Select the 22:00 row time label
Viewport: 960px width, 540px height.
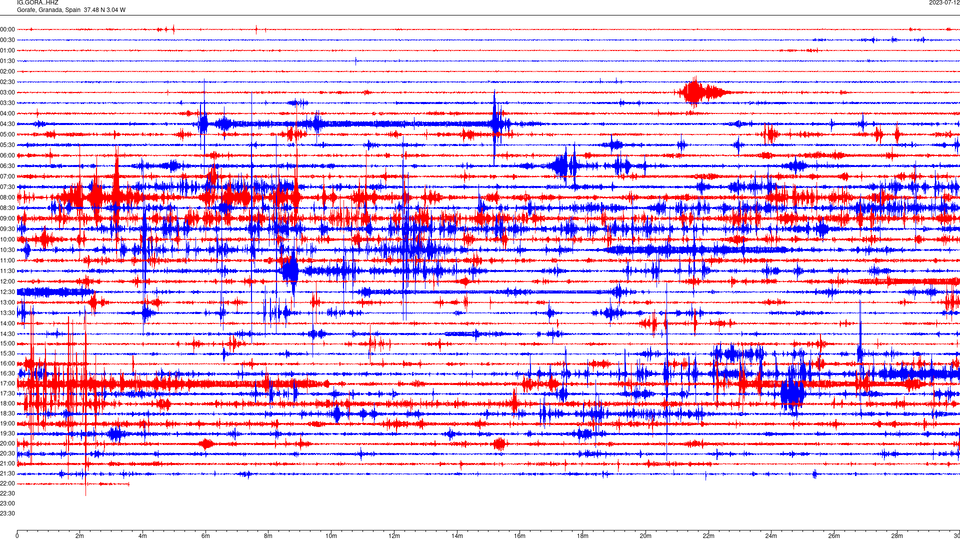pos(7,484)
